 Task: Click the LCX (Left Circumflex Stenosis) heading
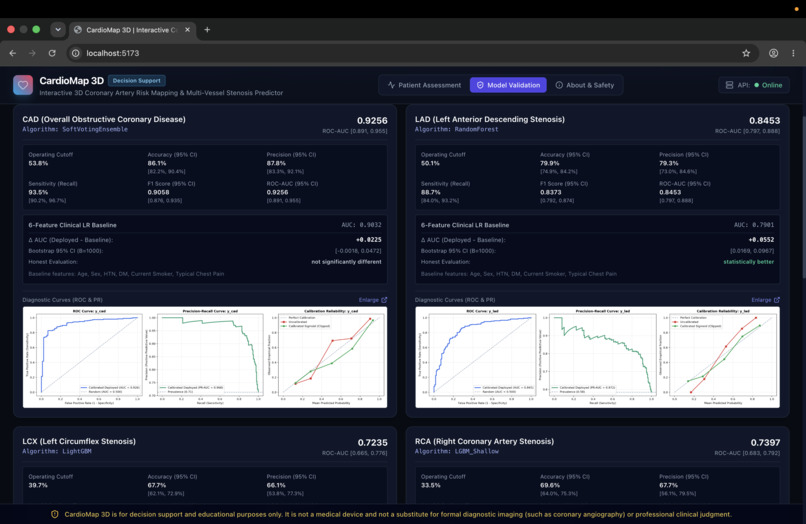79,441
